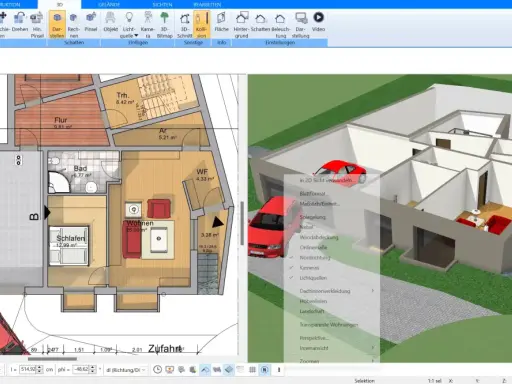Toggle the highlighted layer plane icon
This screenshot has height=384, width=512.
coord(229,369)
